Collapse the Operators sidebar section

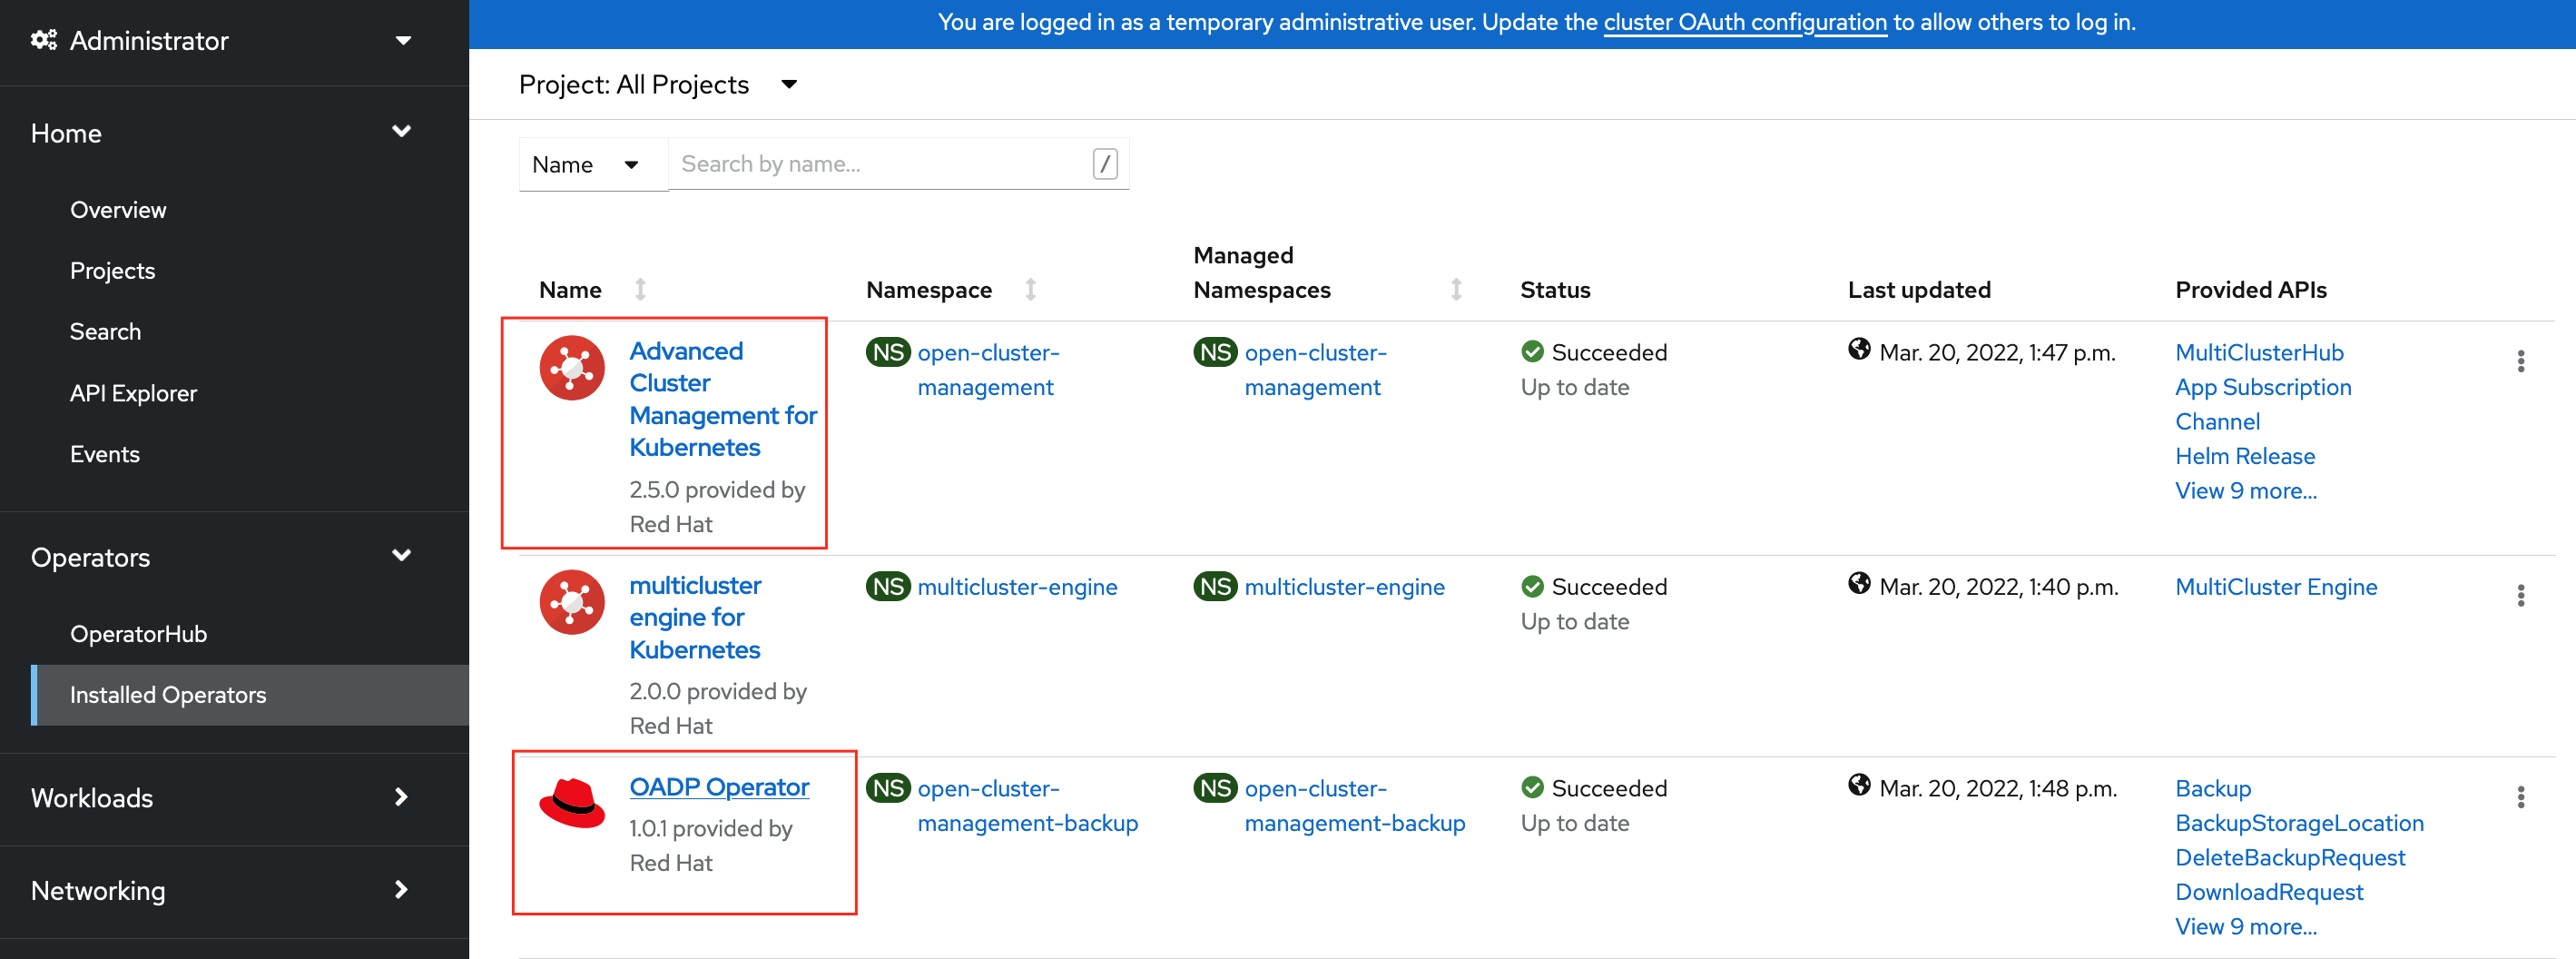coord(402,555)
